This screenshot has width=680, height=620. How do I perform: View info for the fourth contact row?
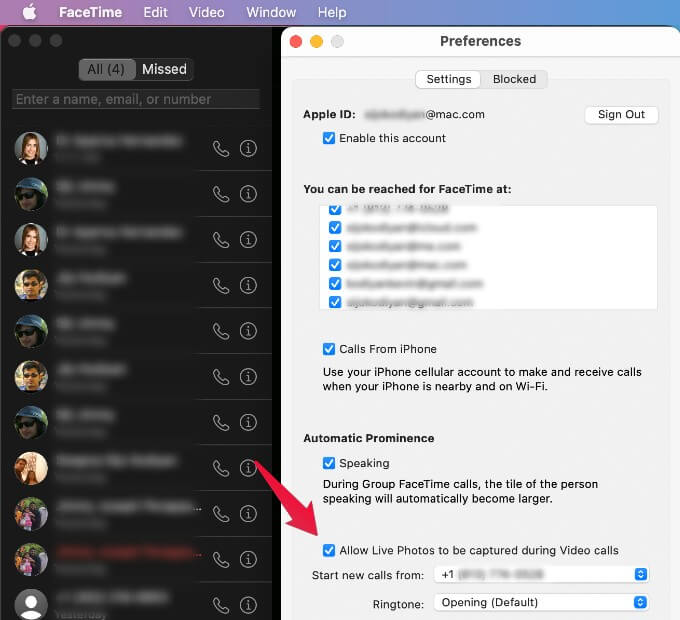[248, 285]
